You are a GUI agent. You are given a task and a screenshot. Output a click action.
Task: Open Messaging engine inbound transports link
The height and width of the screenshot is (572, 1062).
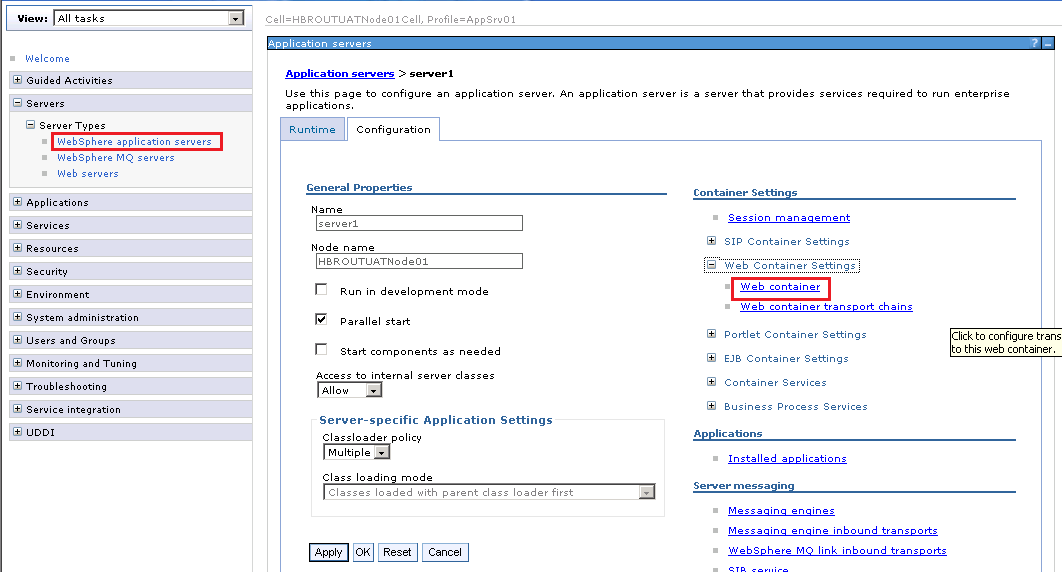(832, 531)
